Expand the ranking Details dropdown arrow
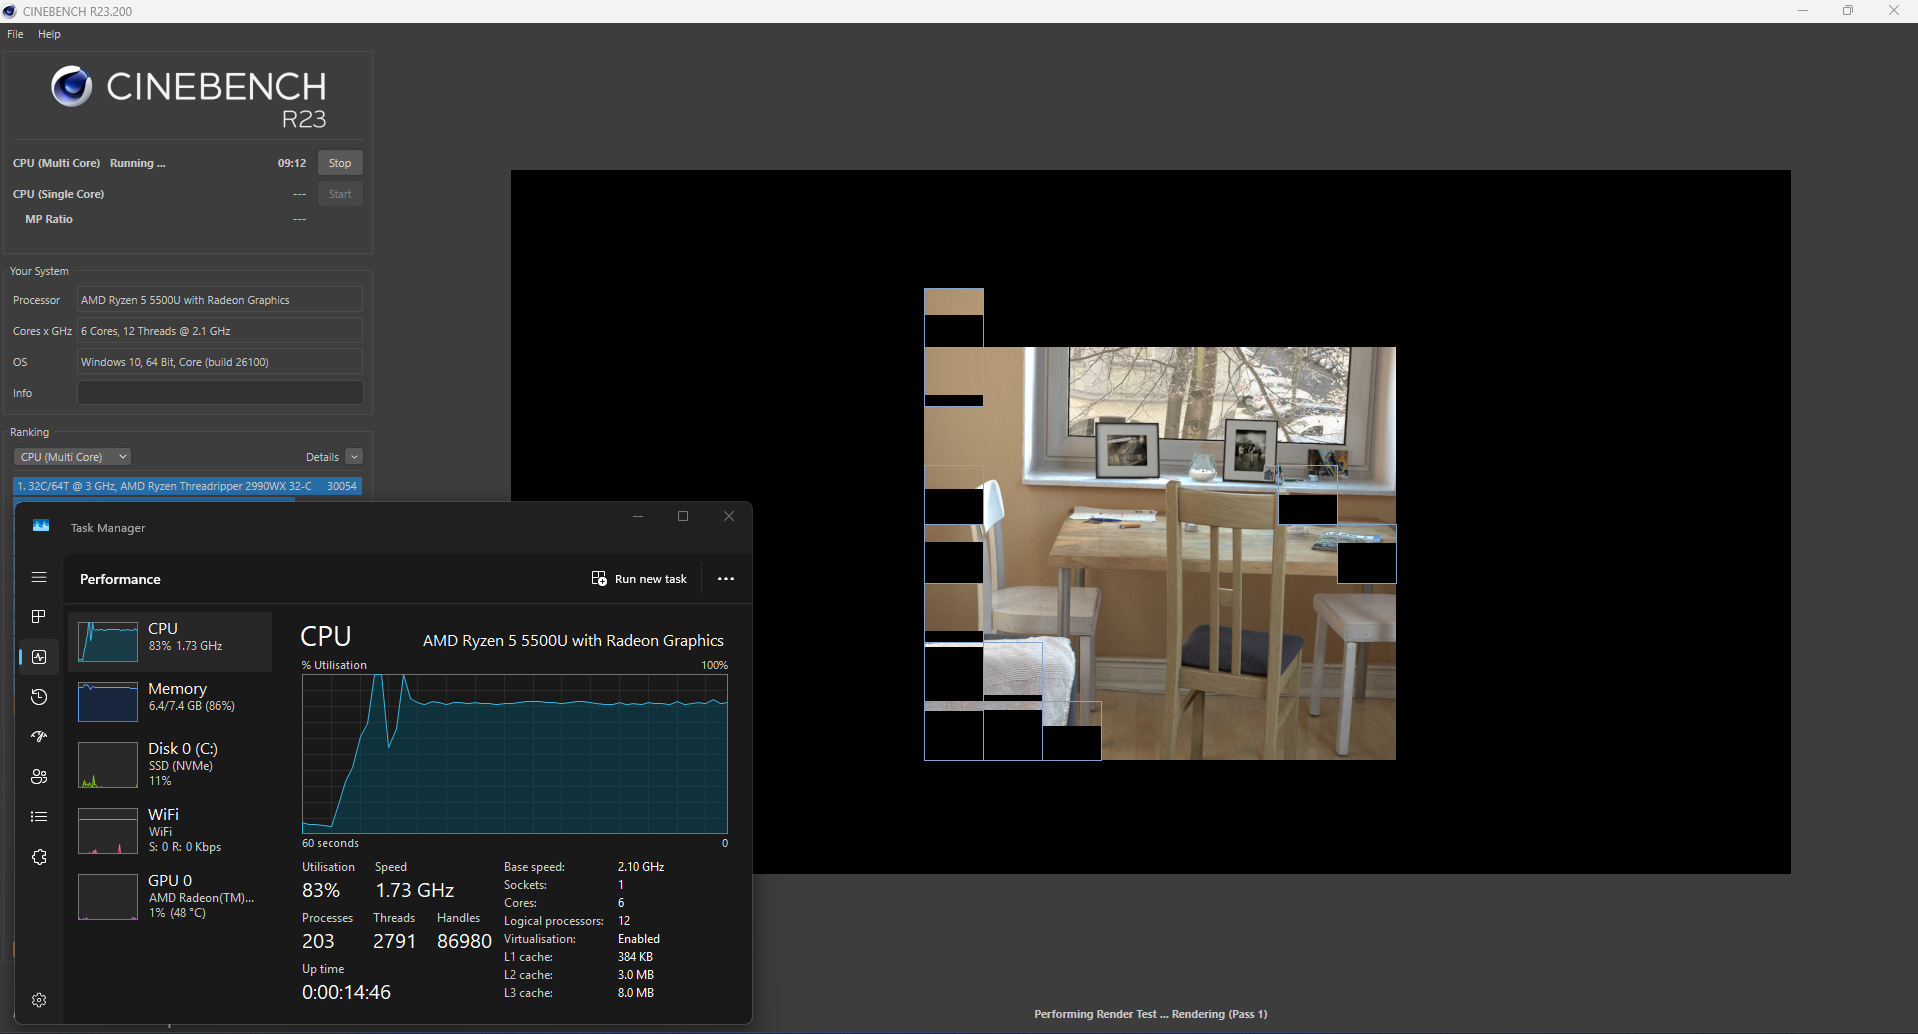 [354, 457]
